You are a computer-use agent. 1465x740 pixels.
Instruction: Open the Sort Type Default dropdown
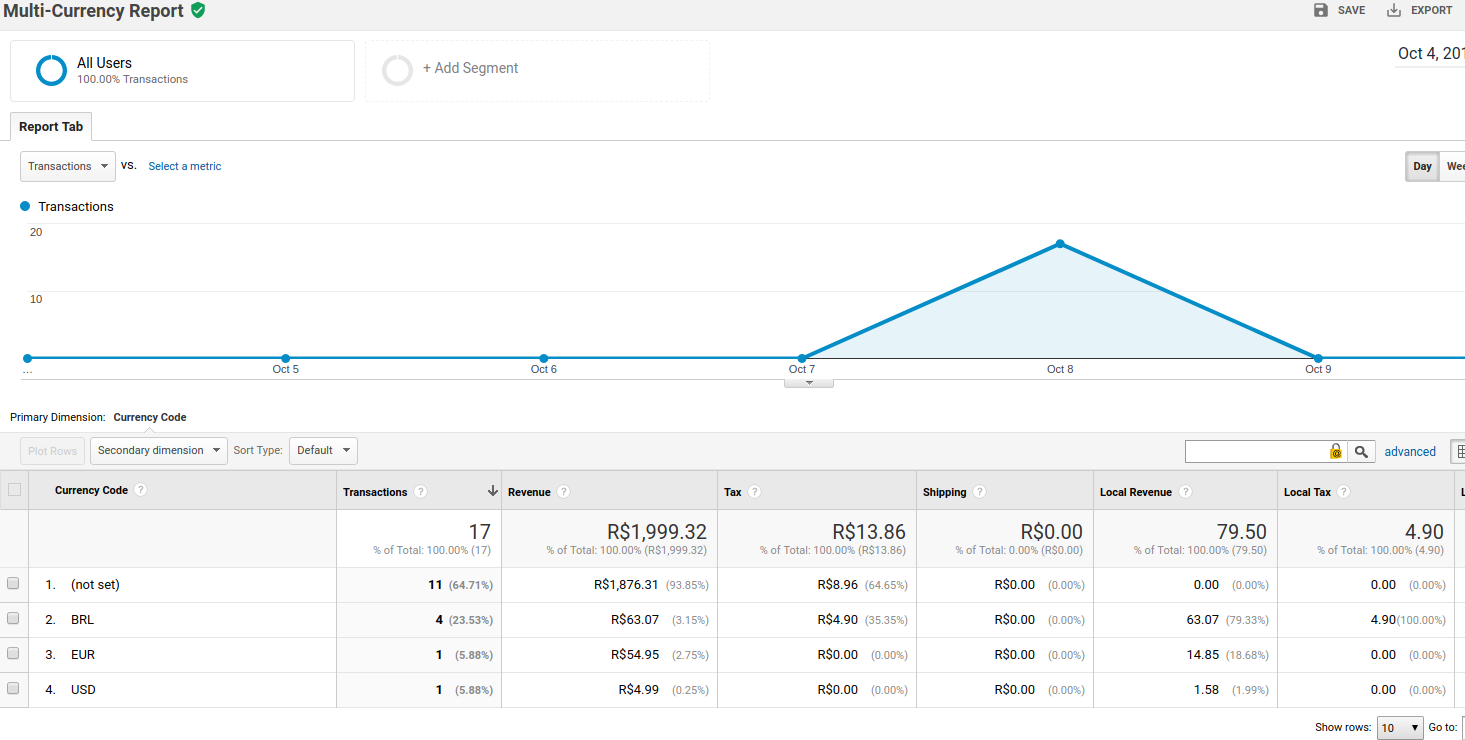(x=323, y=451)
